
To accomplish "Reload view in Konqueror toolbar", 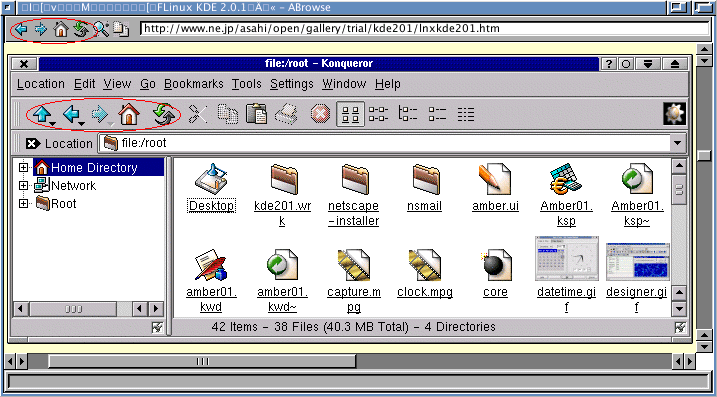I will [x=165, y=114].
